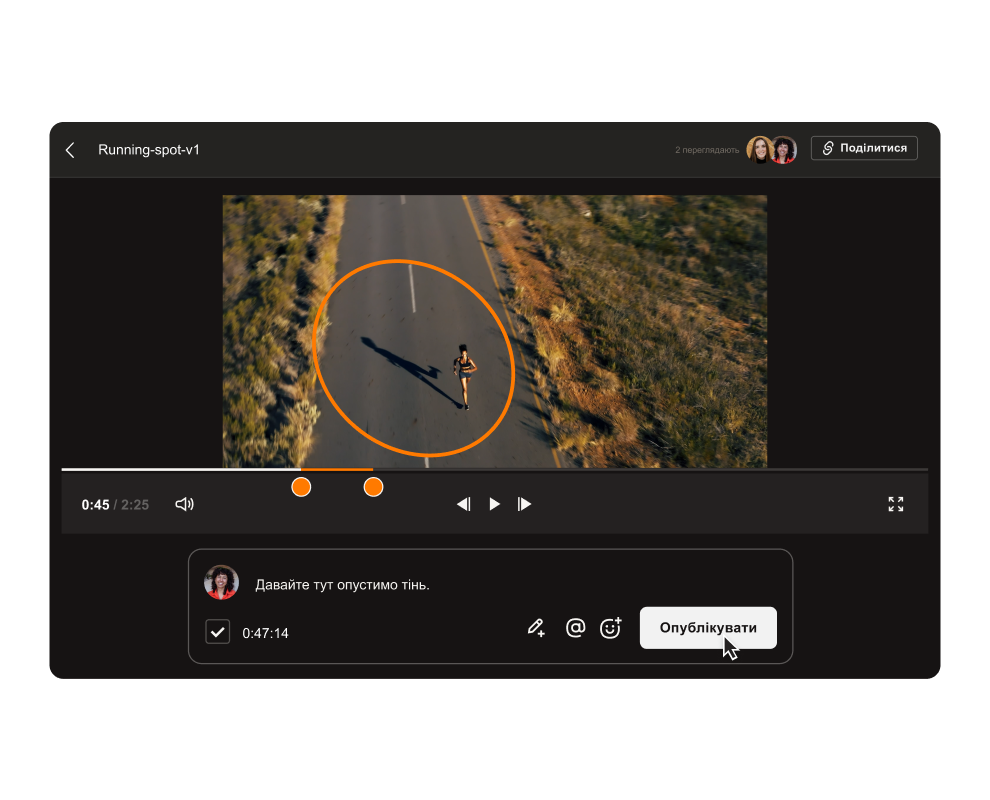
Task: Click the @ mention icon
Action: pos(575,628)
